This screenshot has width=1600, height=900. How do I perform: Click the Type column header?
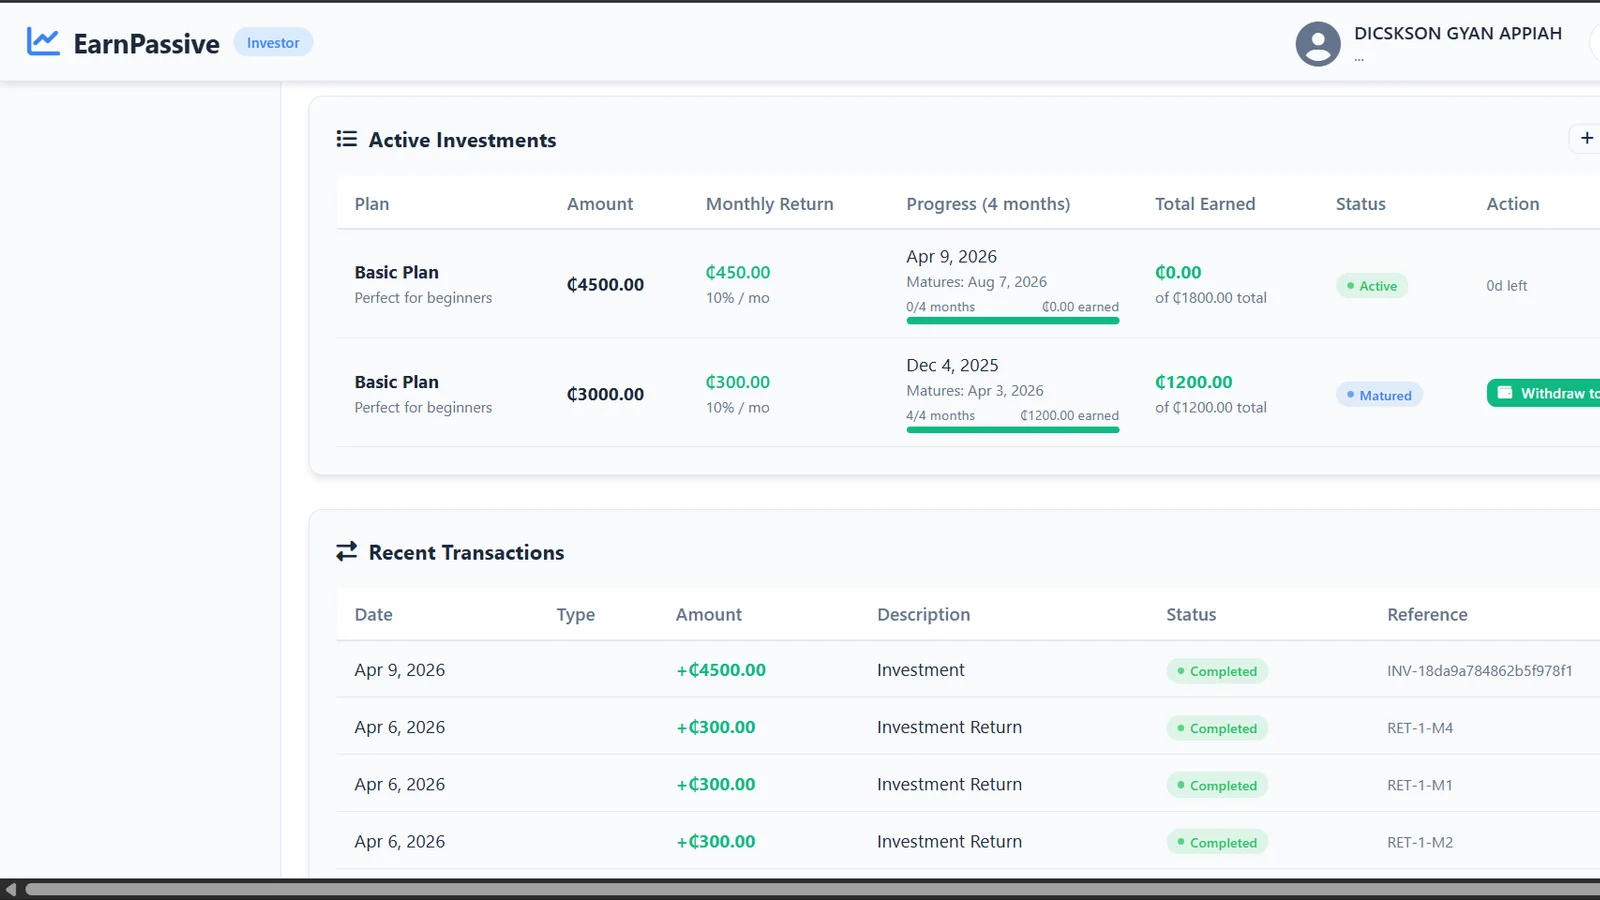pos(576,615)
